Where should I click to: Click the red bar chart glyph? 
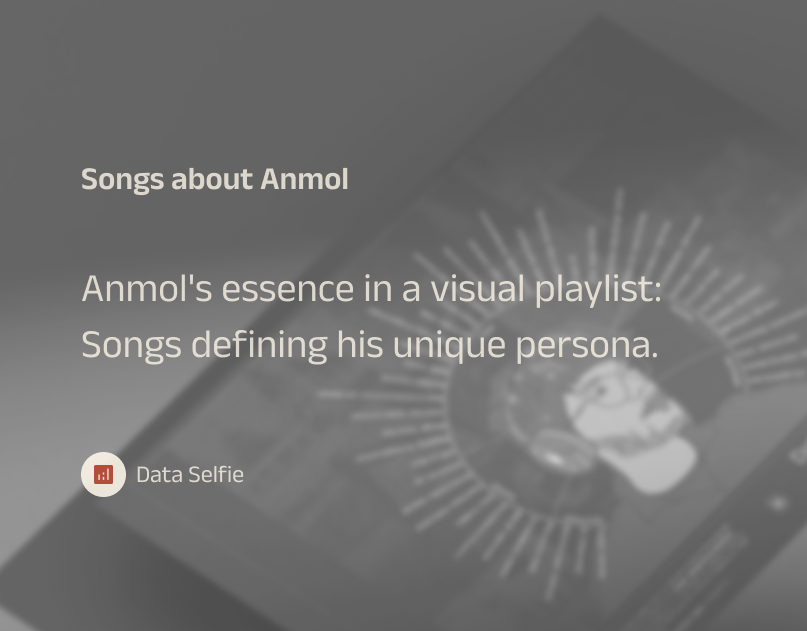pyautogui.click(x=103, y=474)
